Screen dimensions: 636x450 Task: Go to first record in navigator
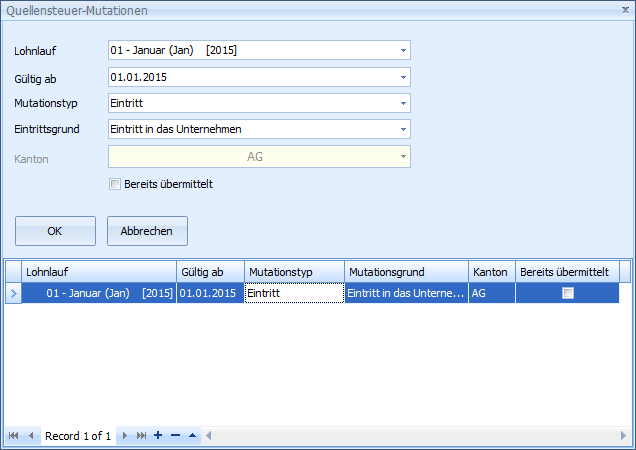pyautogui.click(x=14, y=436)
